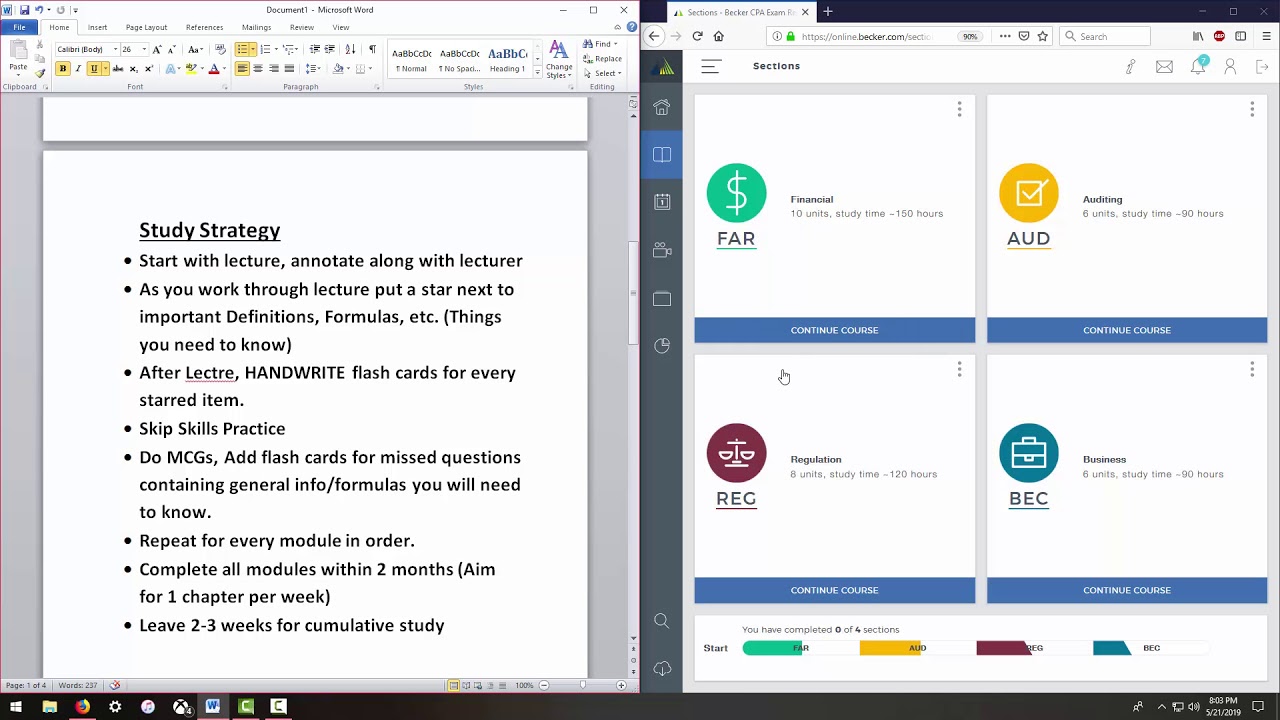Viewport: 1280px width, 720px height.
Task: Open Windows Start button on taskbar
Action: tap(16, 707)
